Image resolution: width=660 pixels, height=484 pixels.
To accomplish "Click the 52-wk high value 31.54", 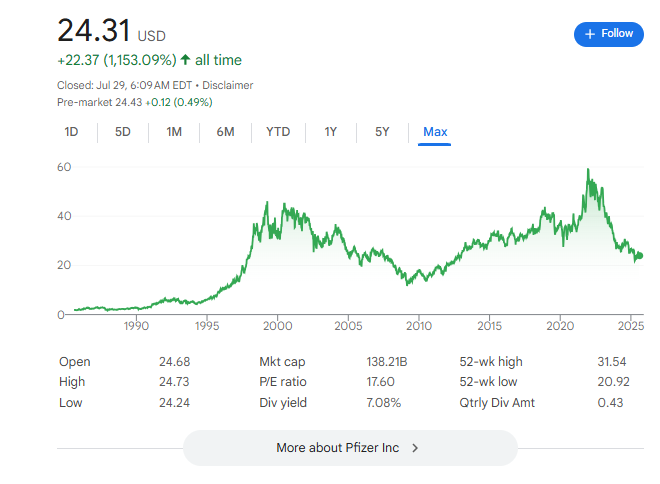I will pos(612,362).
